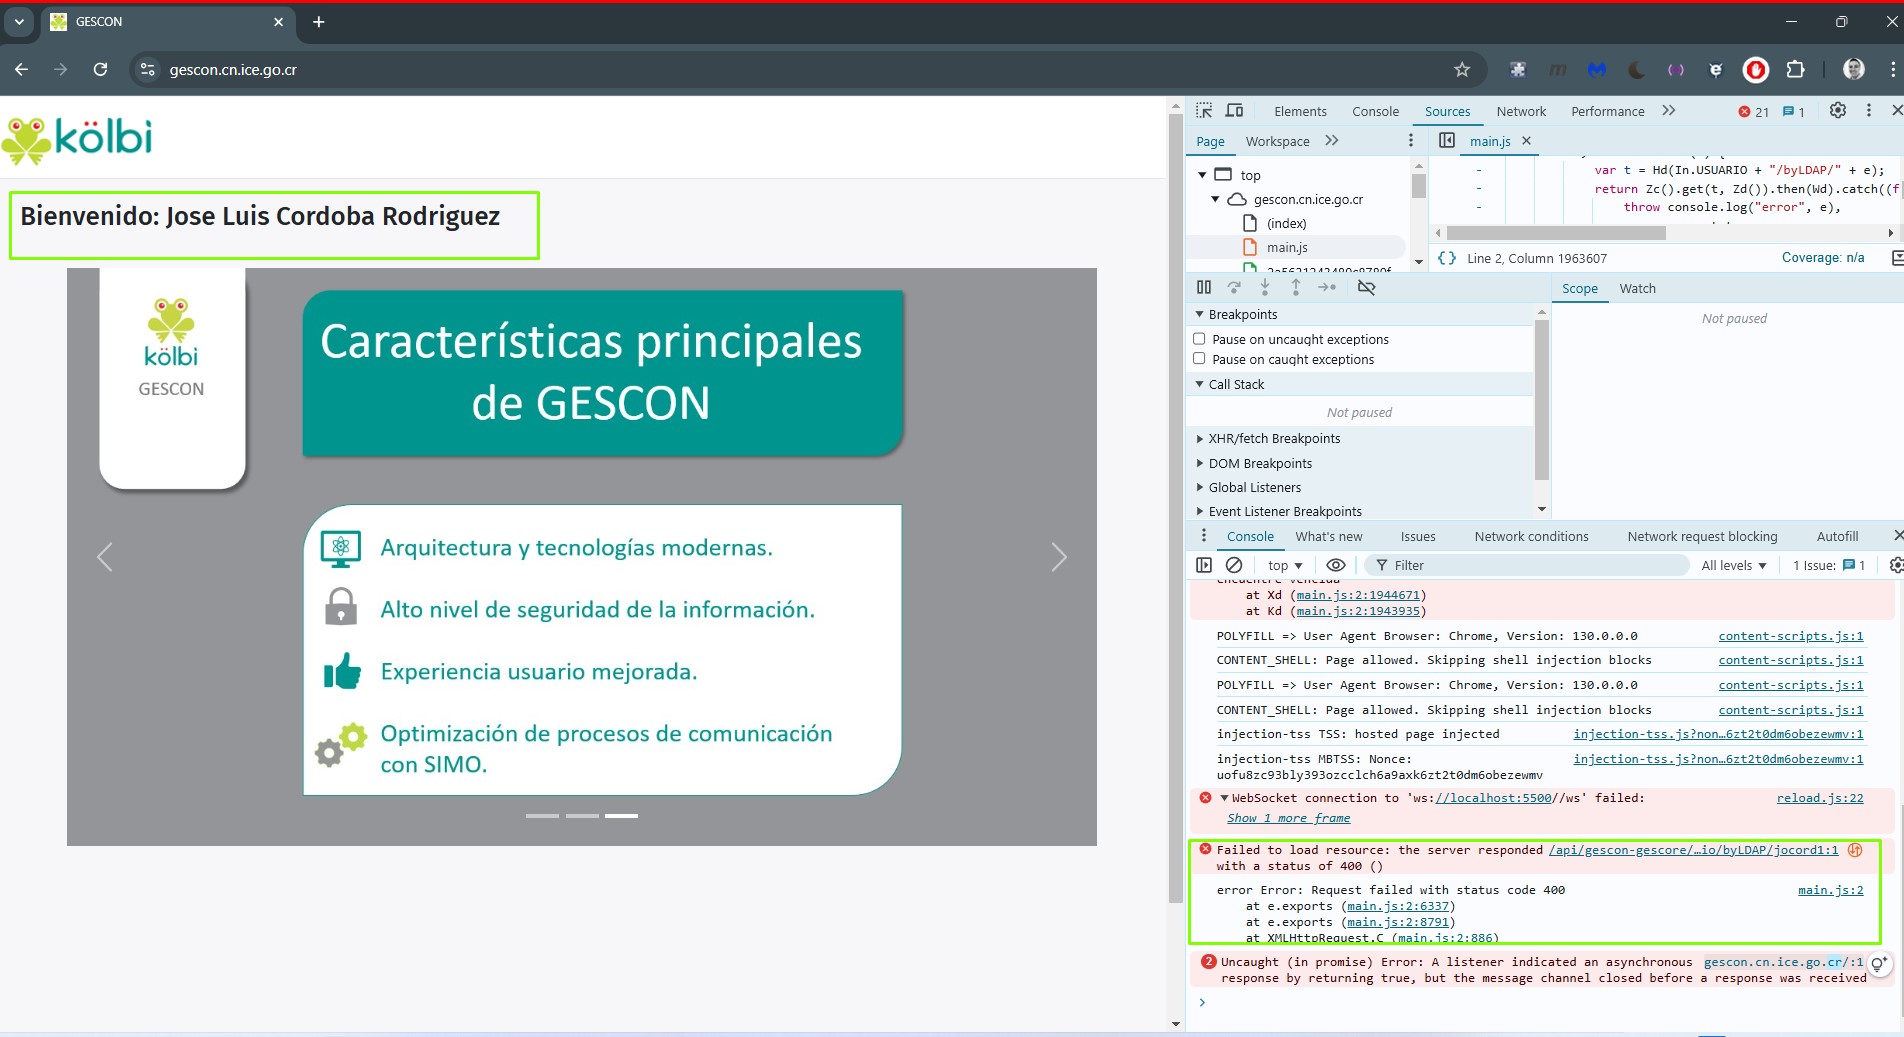Image resolution: width=1904 pixels, height=1037 pixels.
Task: Toggle the console sidebar panel
Action: coord(1204,565)
